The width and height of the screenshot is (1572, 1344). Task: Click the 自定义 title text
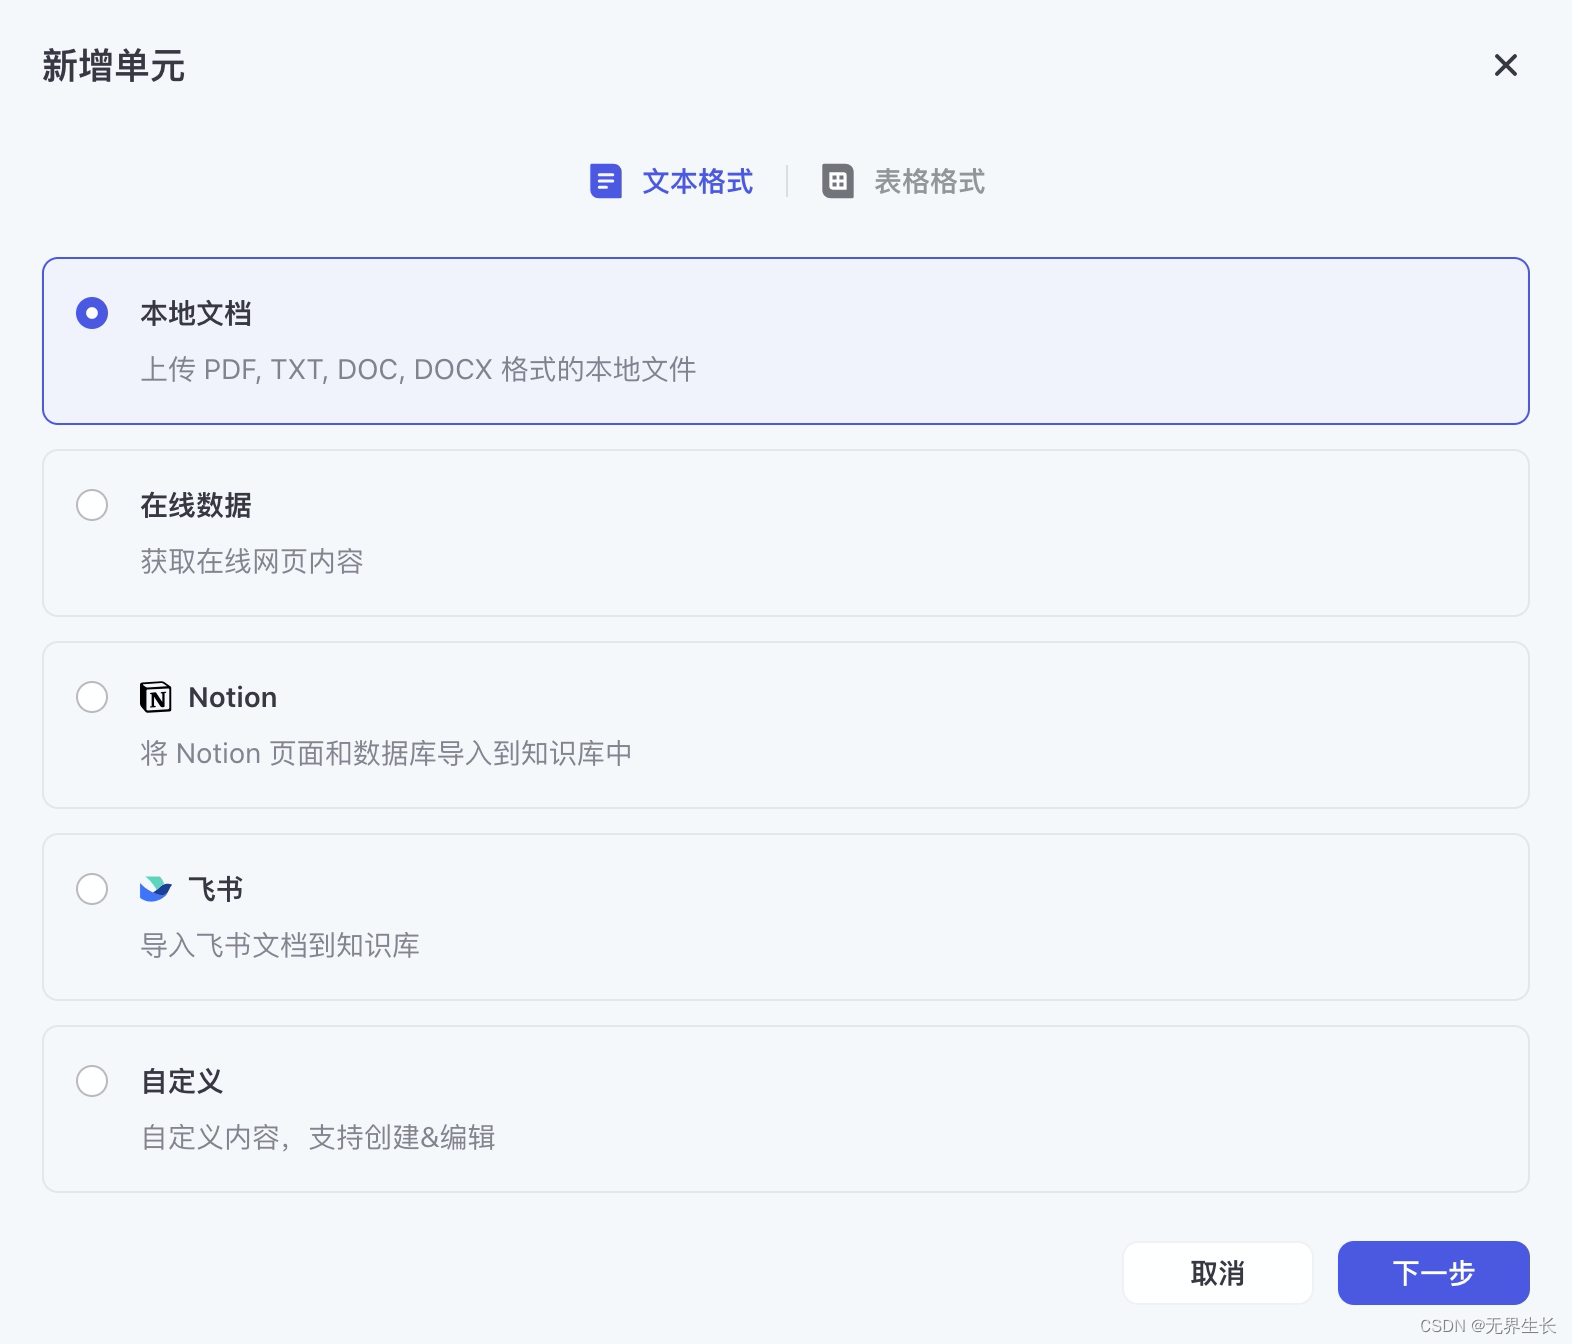point(182,1082)
